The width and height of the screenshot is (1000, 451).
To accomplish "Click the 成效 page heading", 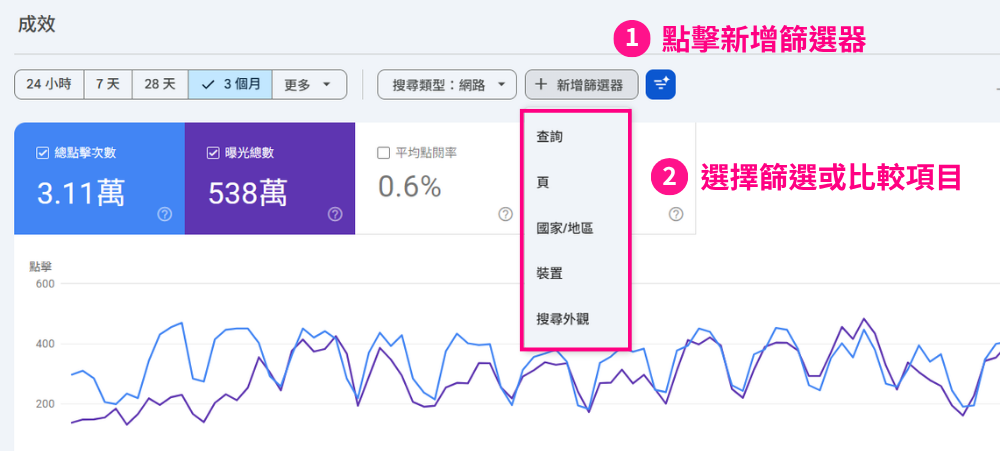I will [x=36, y=24].
